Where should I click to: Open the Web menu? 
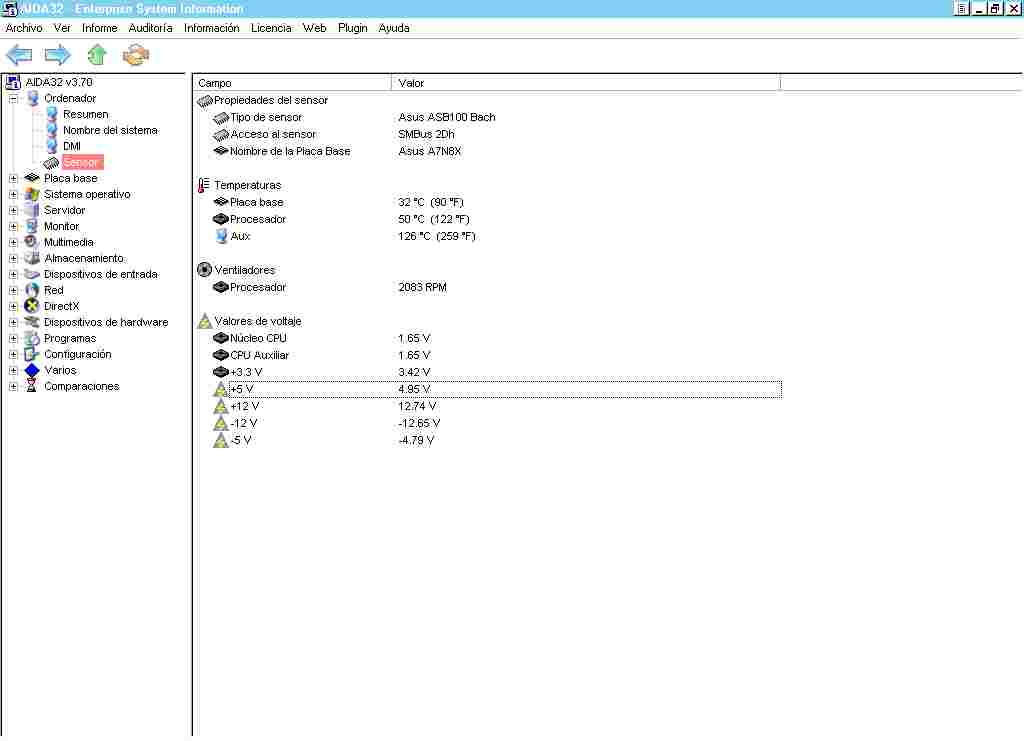(x=314, y=28)
